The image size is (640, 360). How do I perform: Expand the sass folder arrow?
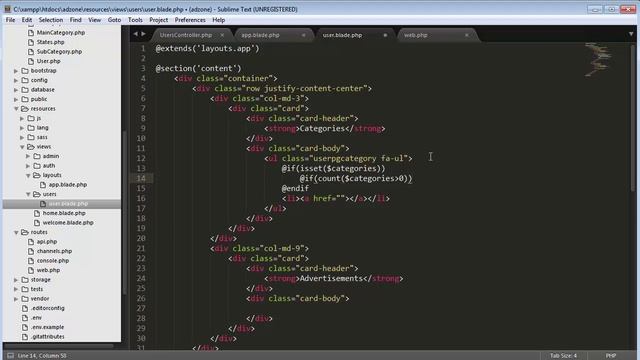[x=22, y=137]
